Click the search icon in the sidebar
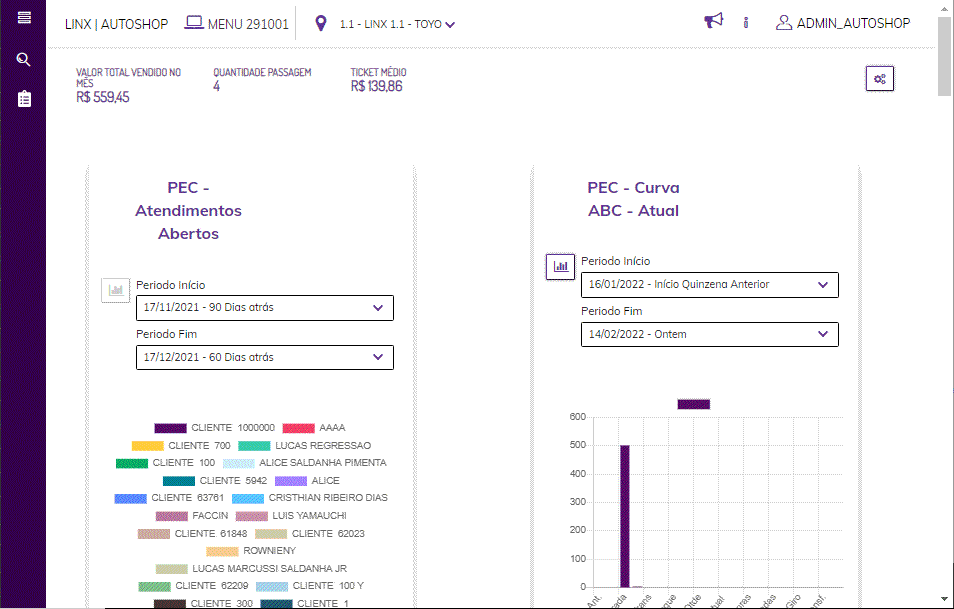 pos(24,59)
